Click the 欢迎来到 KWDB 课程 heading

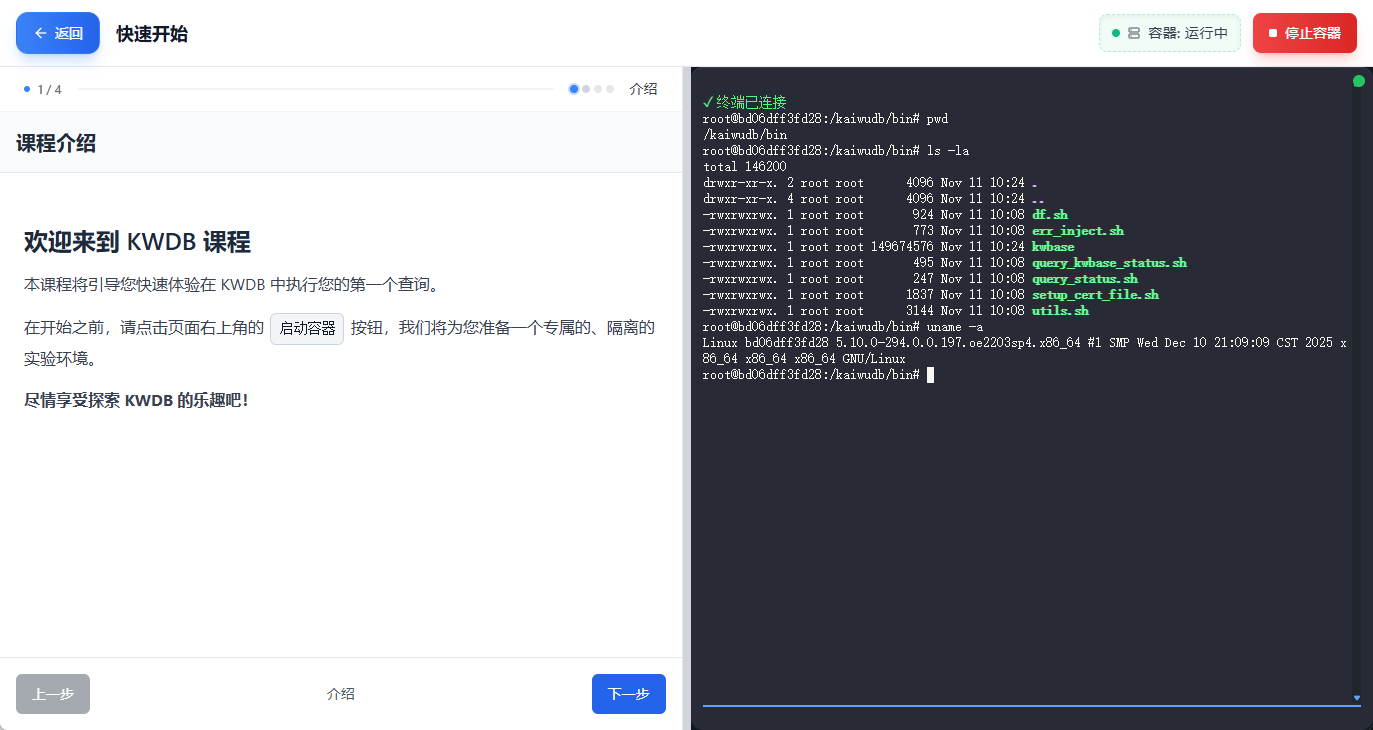coord(137,242)
